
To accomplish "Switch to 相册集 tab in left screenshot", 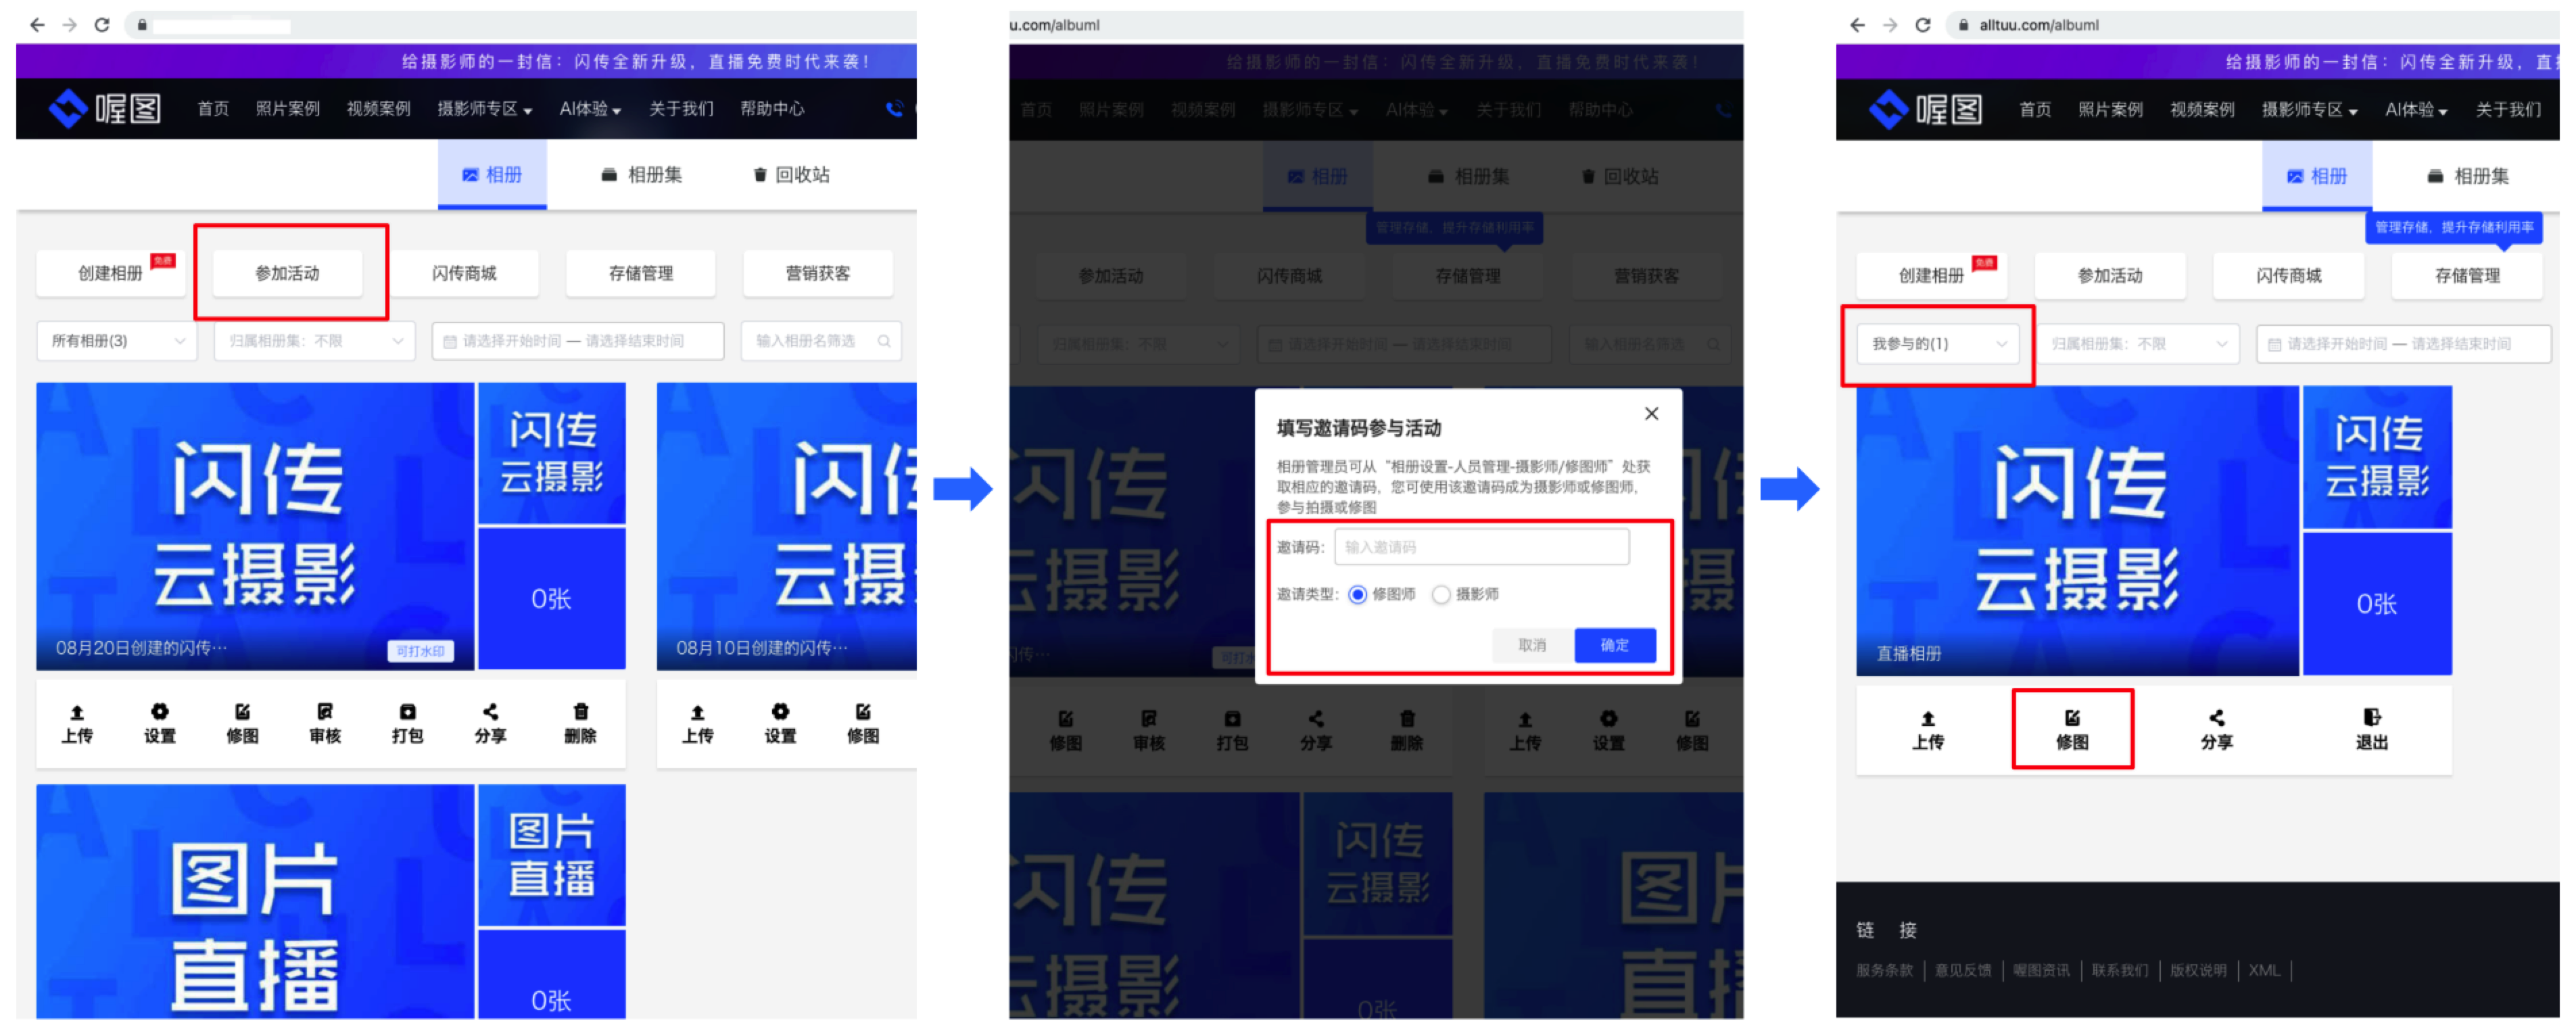I will click(x=641, y=175).
